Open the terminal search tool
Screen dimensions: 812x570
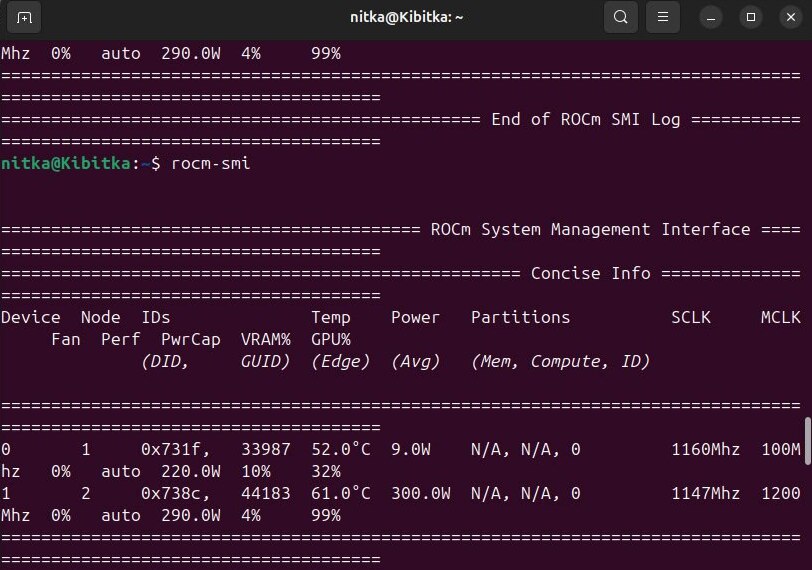[x=620, y=17]
